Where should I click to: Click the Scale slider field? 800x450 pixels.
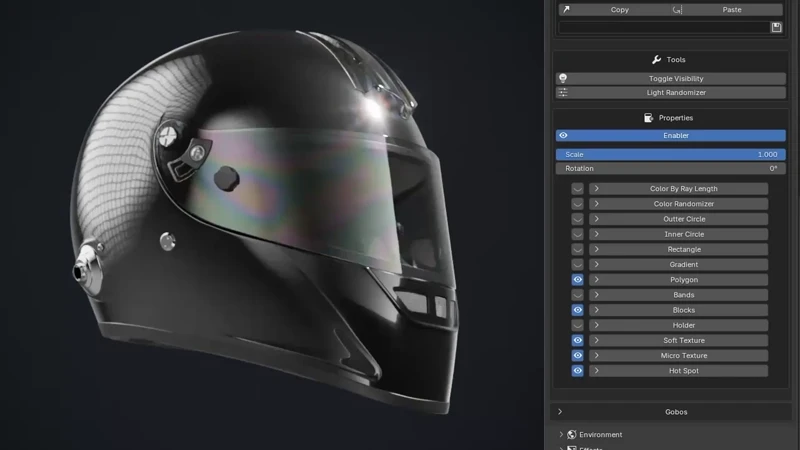670,154
